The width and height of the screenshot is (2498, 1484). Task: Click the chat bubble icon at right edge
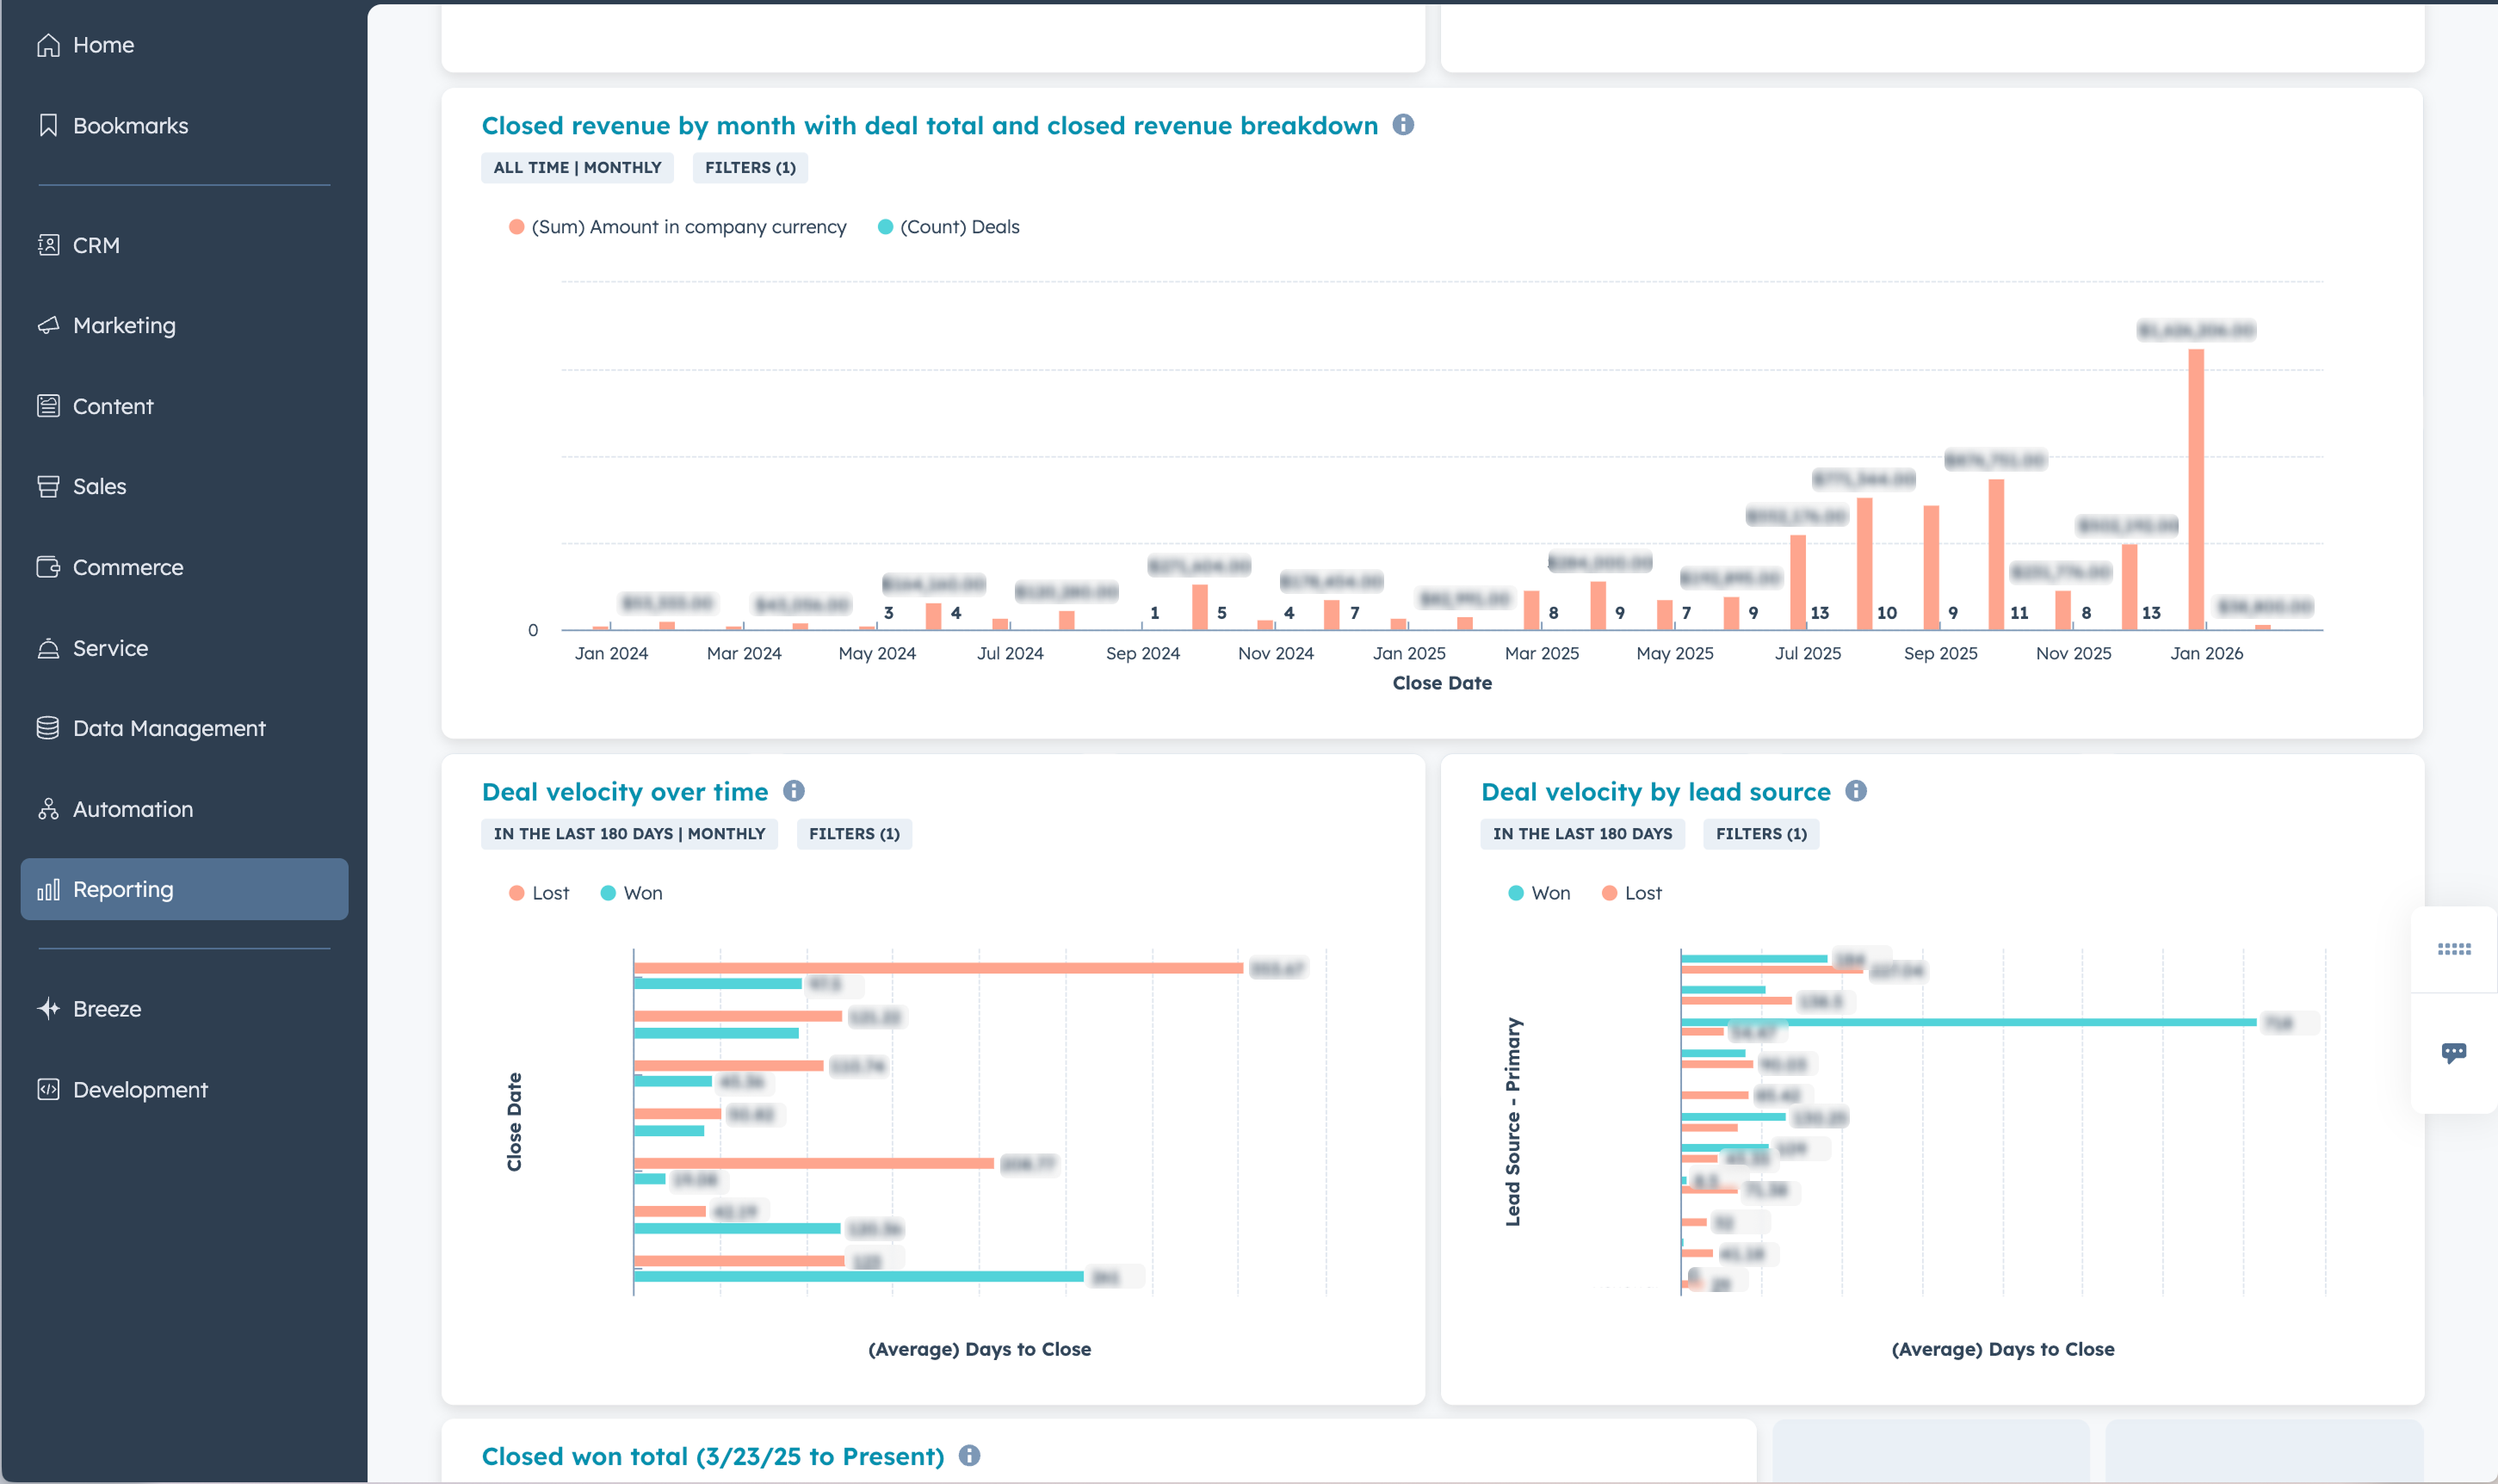pyautogui.click(x=2453, y=1052)
